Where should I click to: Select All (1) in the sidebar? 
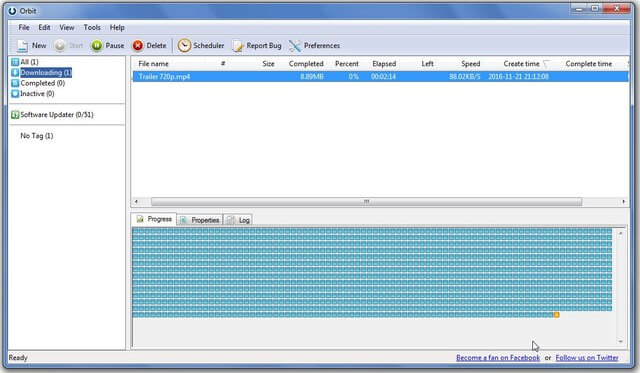pos(29,62)
